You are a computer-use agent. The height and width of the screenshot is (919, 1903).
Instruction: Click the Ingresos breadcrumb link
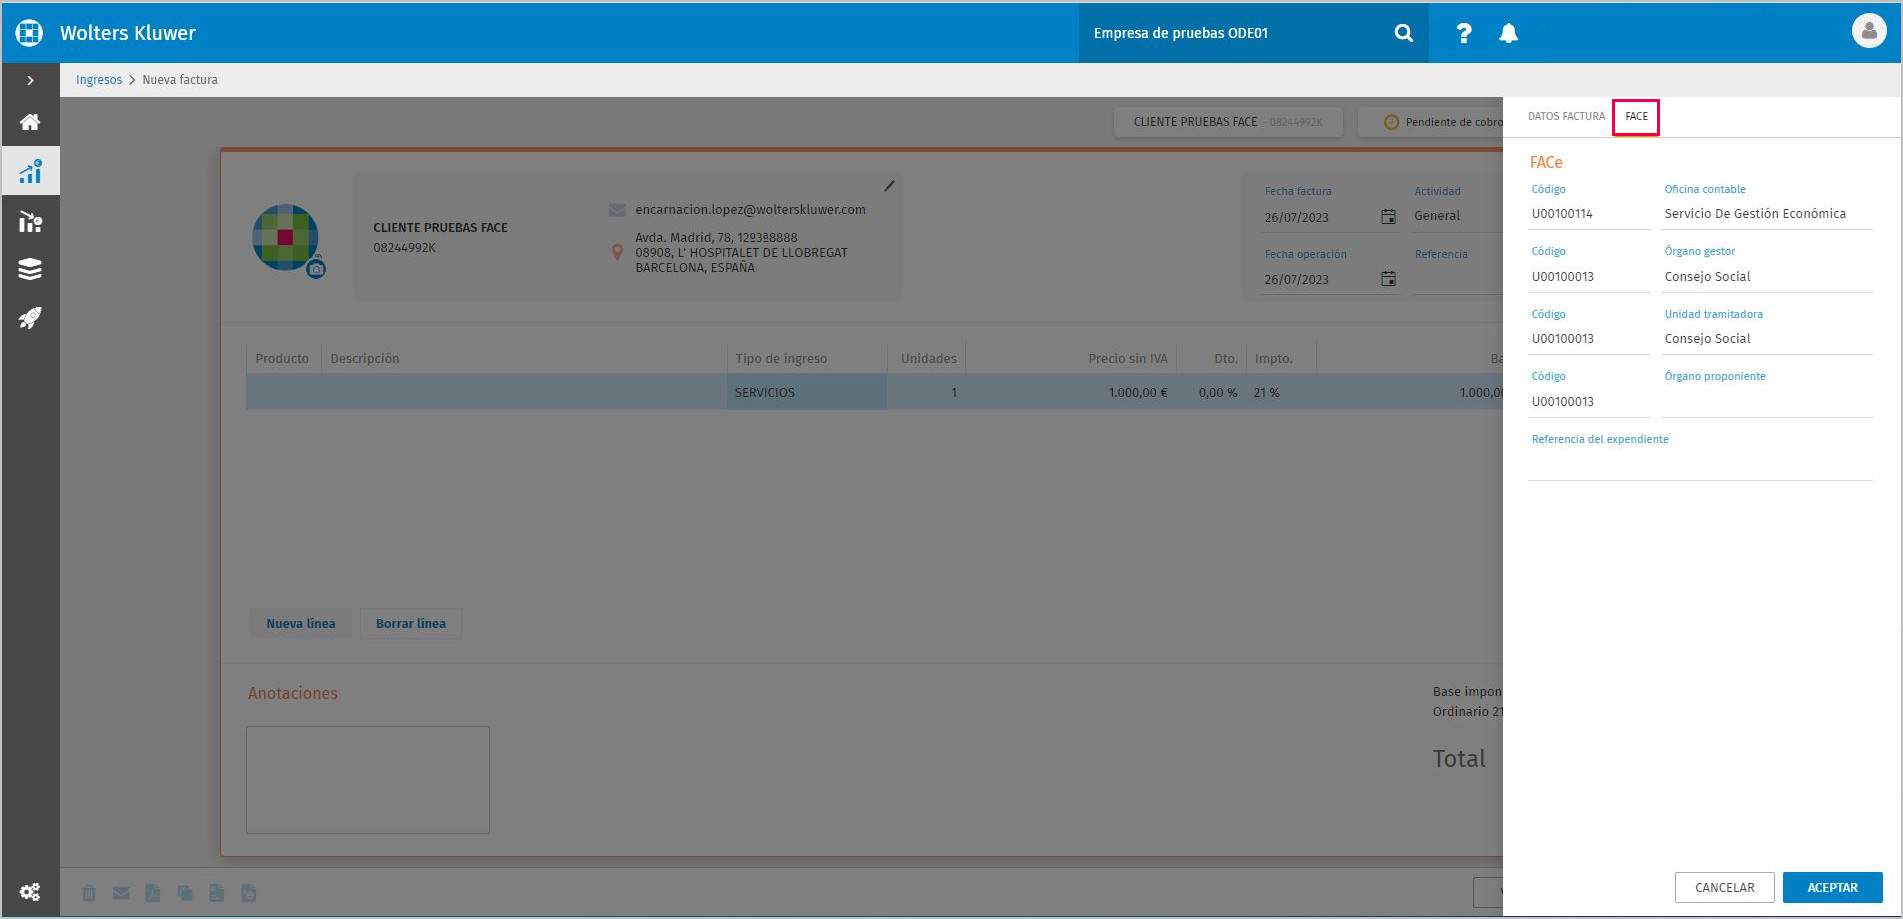[99, 80]
